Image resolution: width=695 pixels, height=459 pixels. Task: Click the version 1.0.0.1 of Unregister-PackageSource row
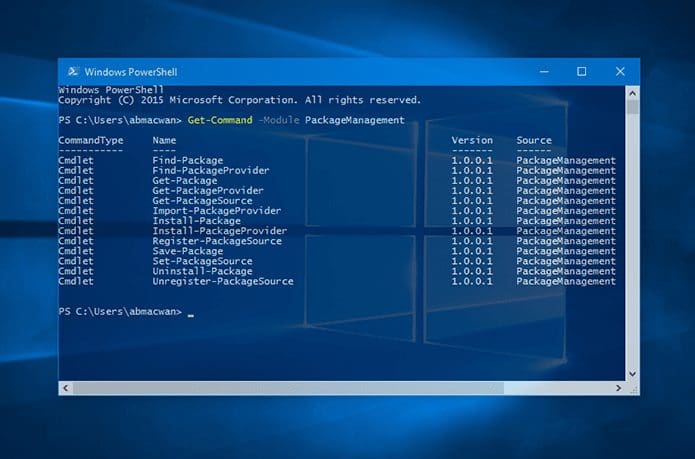(x=472, y=281)
